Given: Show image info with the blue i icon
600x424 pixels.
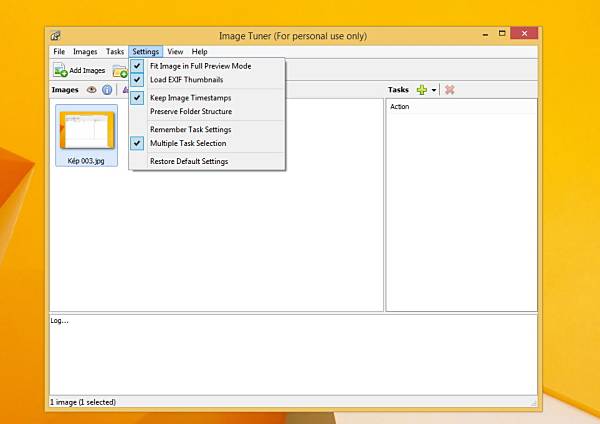Looking at the screenshot, I should tap(107, 90).
